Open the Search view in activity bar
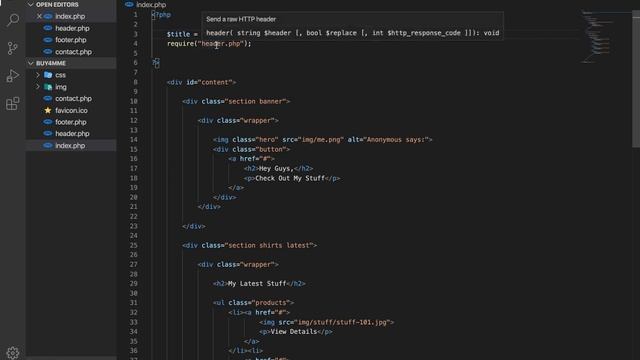Viewport: 640px width, 360px height. click(13, 20)
